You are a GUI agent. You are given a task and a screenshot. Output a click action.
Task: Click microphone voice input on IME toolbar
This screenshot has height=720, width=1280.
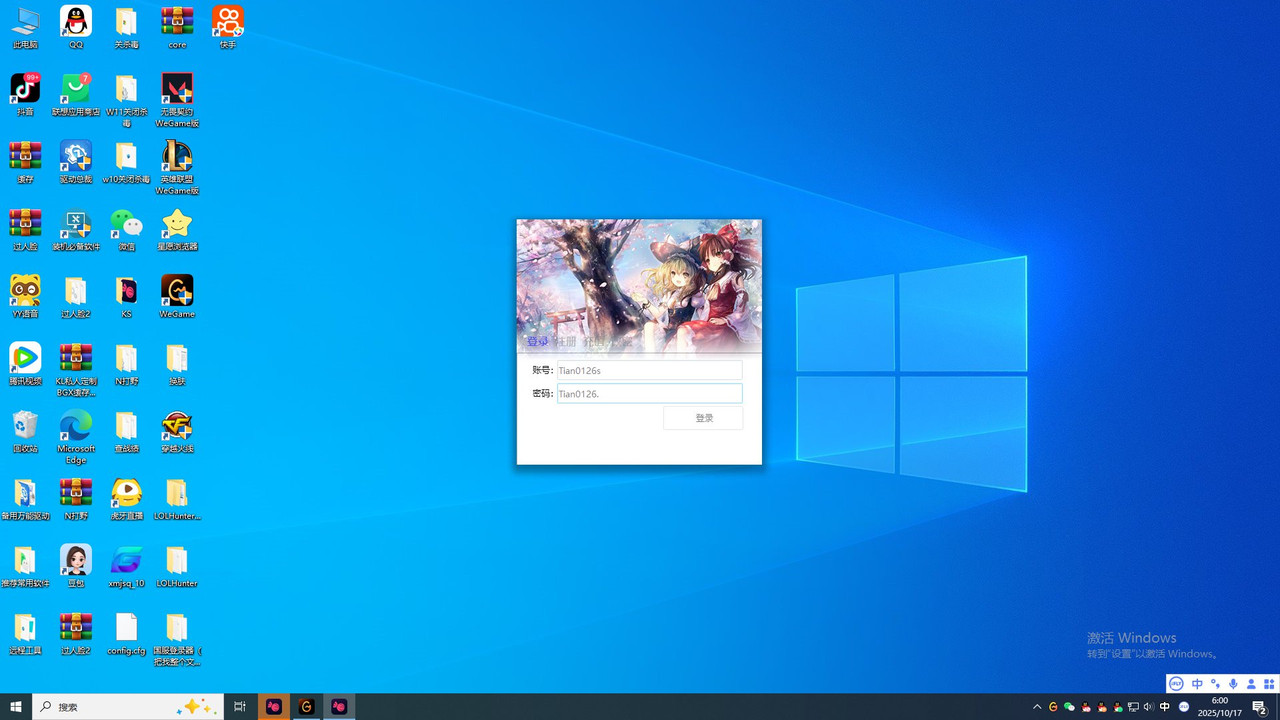pyautogui.click(x=1233, y=684)
